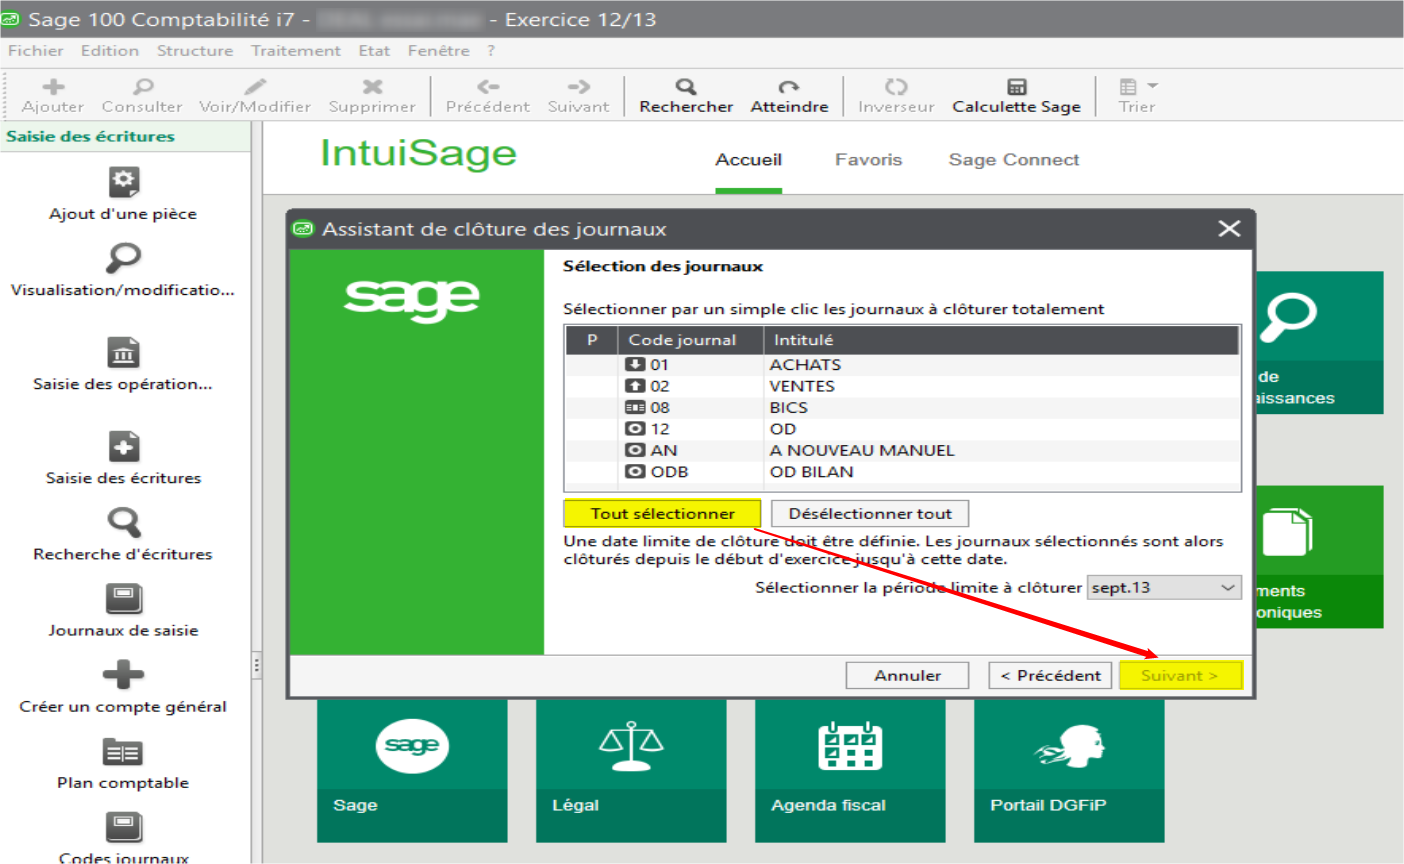Open the Portail DGFiP tile
This screenshot has width=1404, height=864.
click(1068, 770)
